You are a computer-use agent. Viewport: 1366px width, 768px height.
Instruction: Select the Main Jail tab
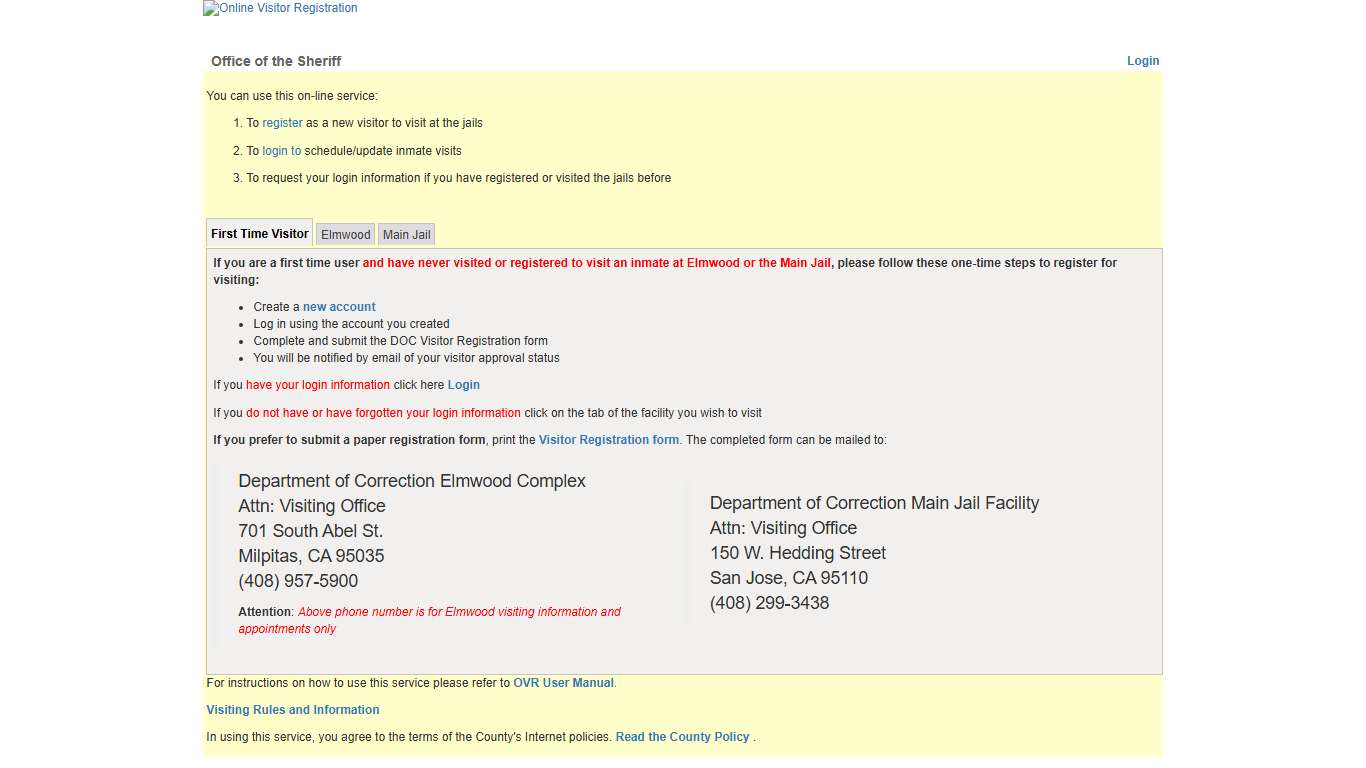pos(407,235)
